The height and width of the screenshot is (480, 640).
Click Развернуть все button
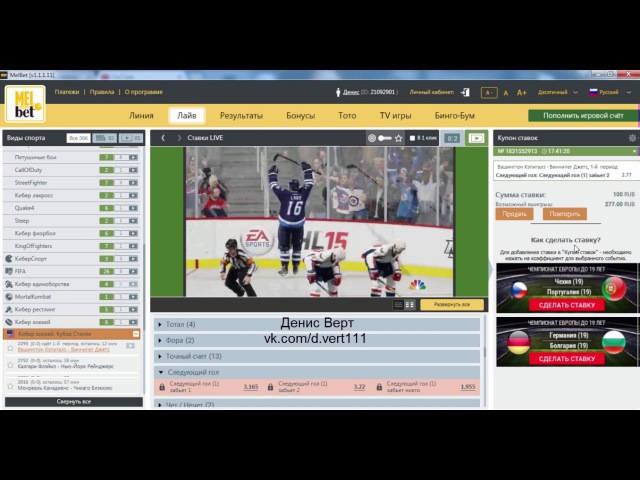click(452, 304)
